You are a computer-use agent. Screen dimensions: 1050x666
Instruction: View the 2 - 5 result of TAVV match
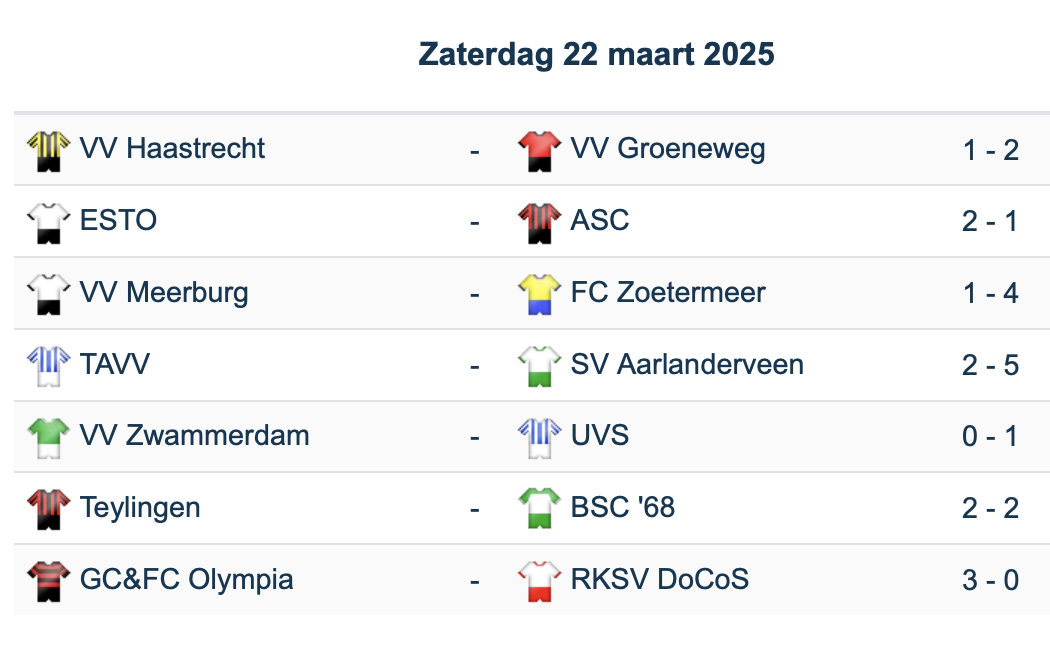[x=990, y=366]
